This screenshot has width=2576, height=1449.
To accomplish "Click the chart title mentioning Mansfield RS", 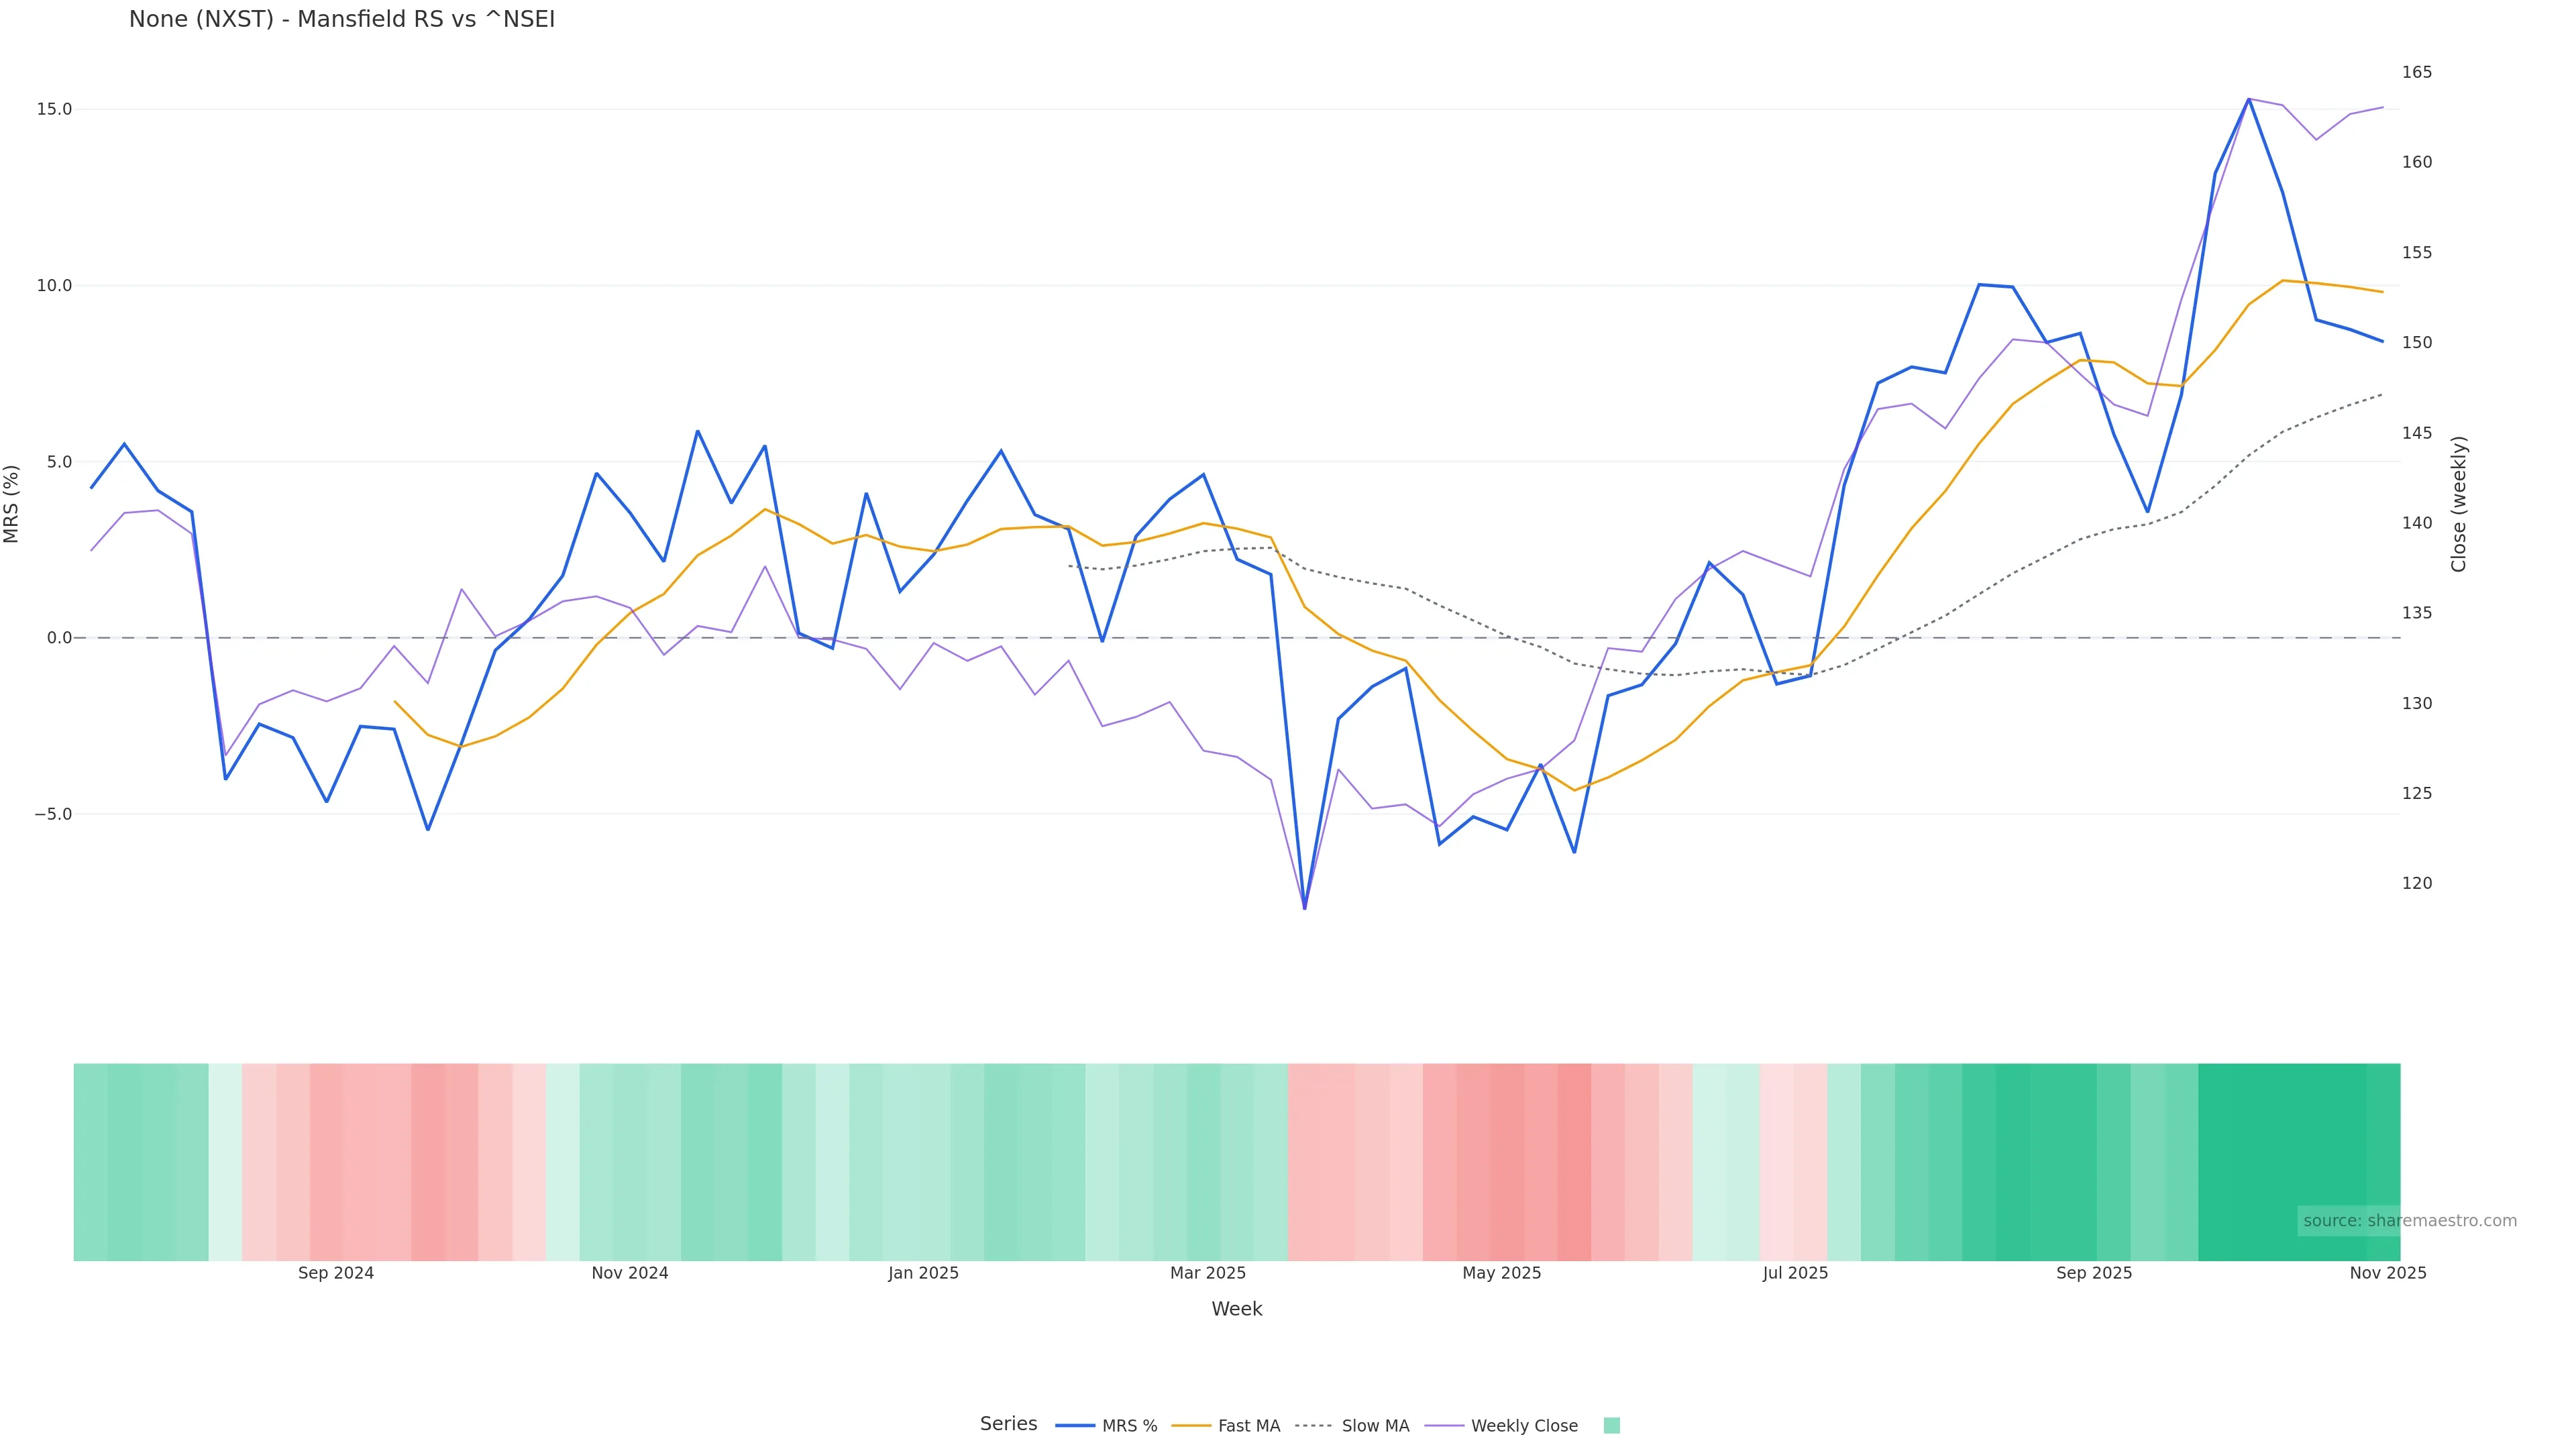I will (342, 20).
